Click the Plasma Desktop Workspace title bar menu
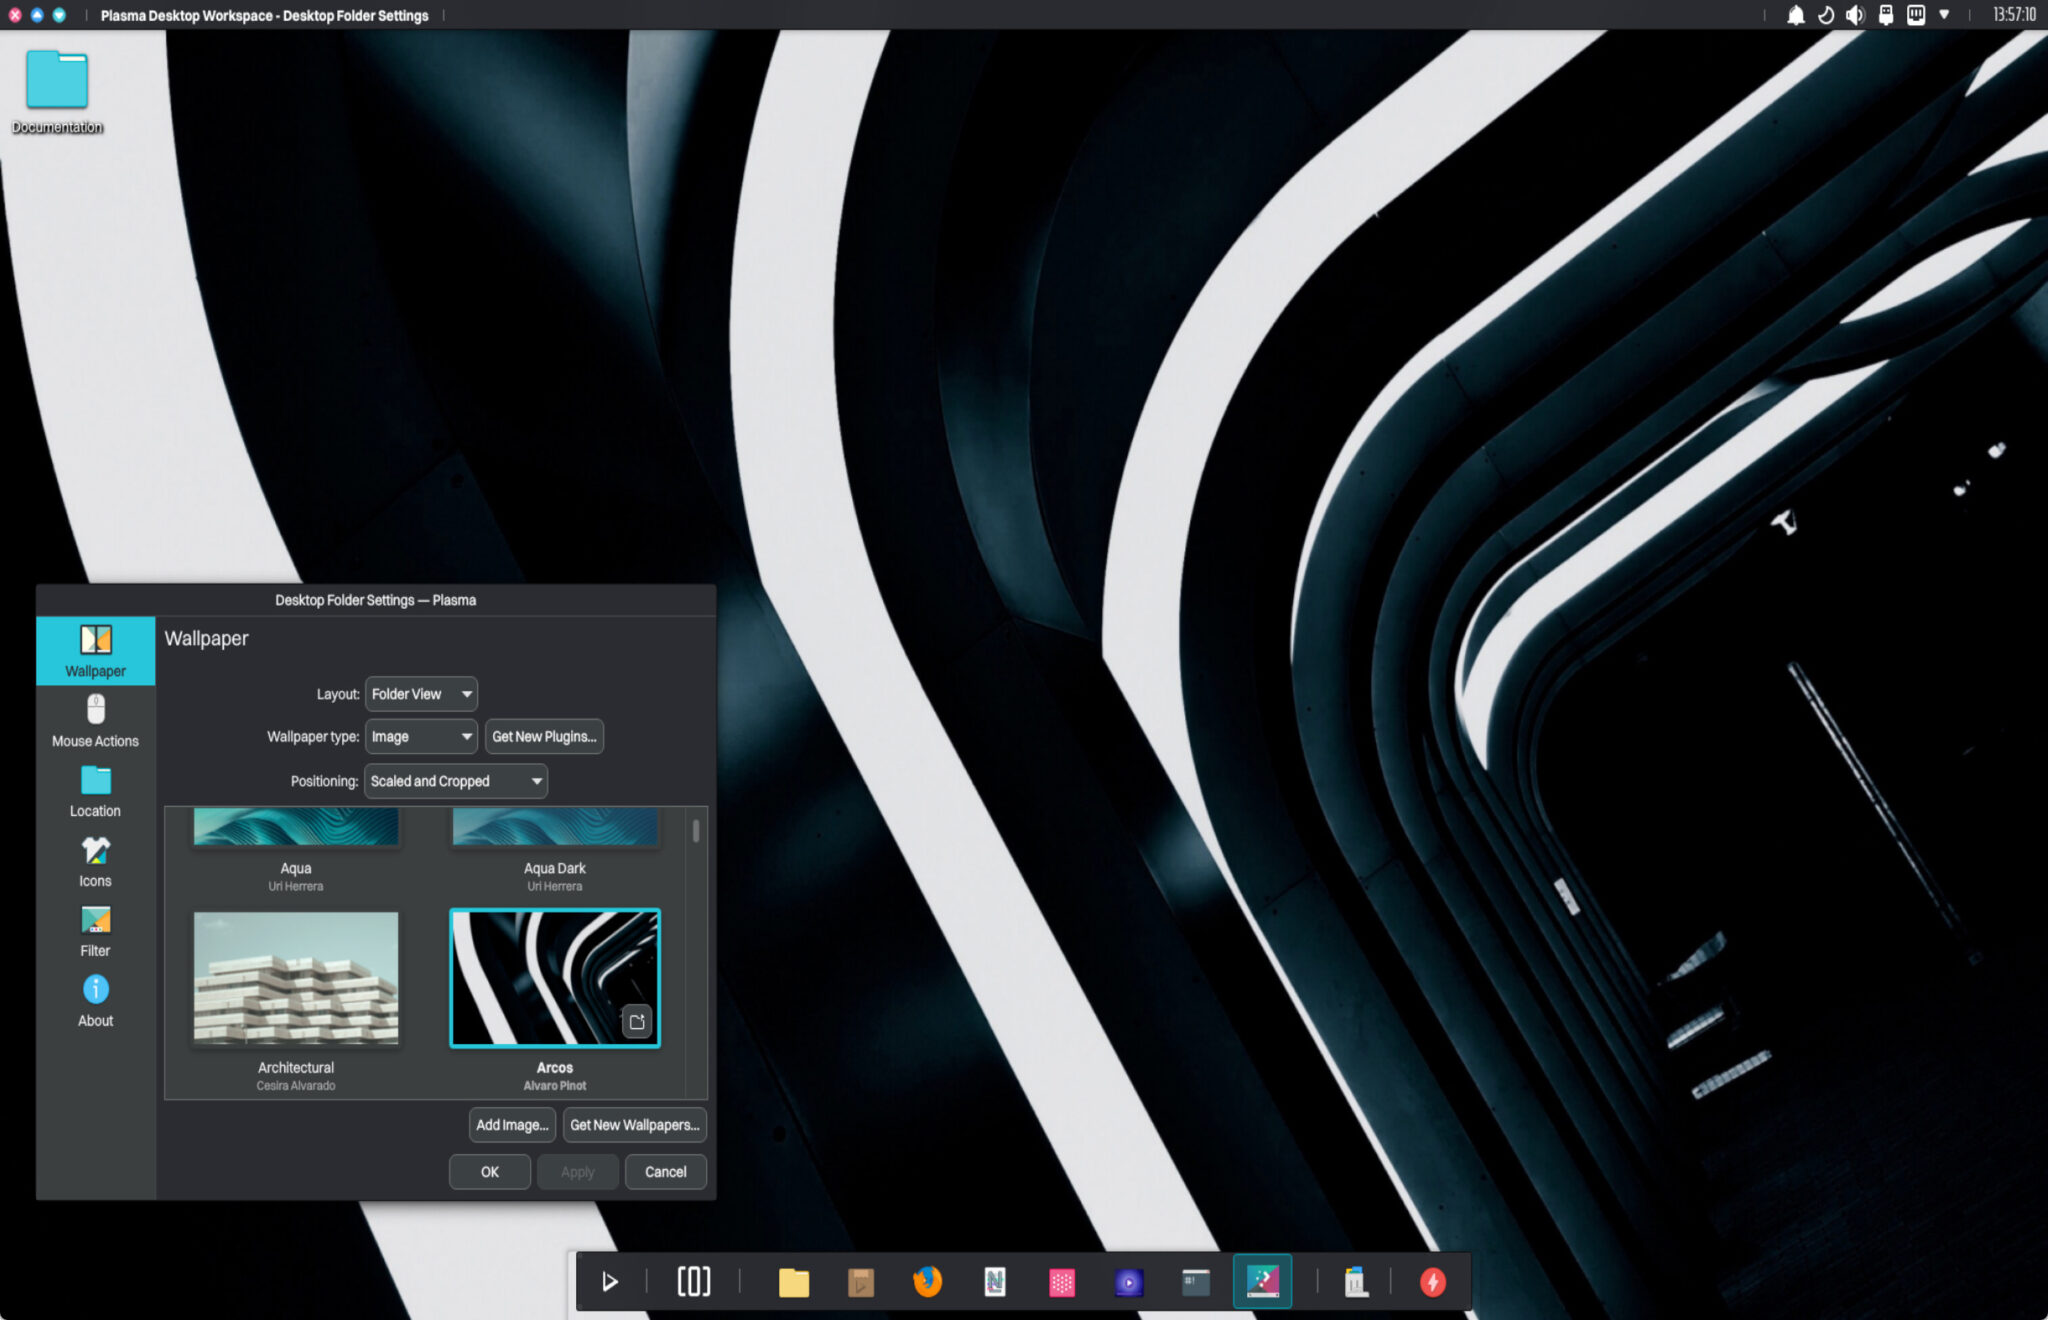The height and width of the screenshot is (1320, 2048). (264, 15)
